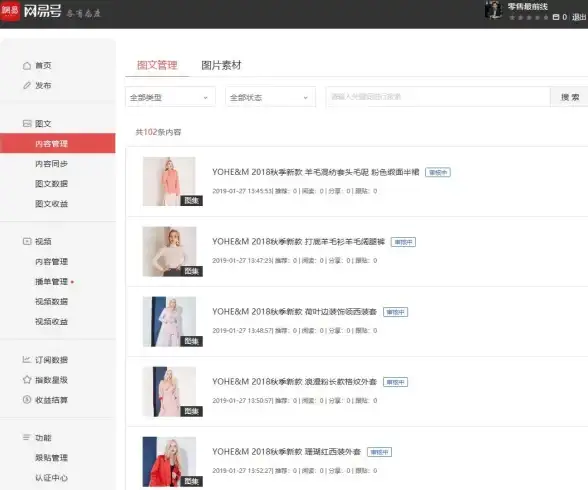The image size is (588, 490).
Task: Click 审核中 badge on 粉色缎面半裙 article
Action: coord(438,172)
